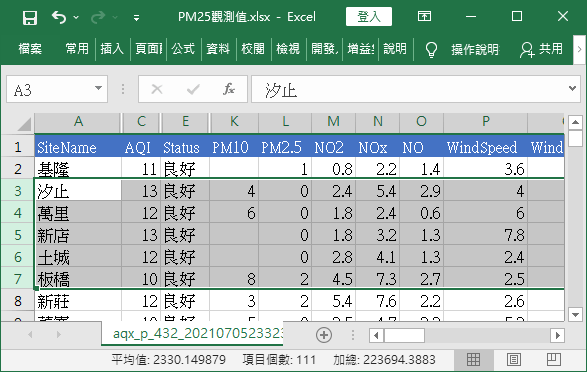
Task: Click the vertical scrollbar down arrow
Action: pyautogui.click(x=575, y=314)
